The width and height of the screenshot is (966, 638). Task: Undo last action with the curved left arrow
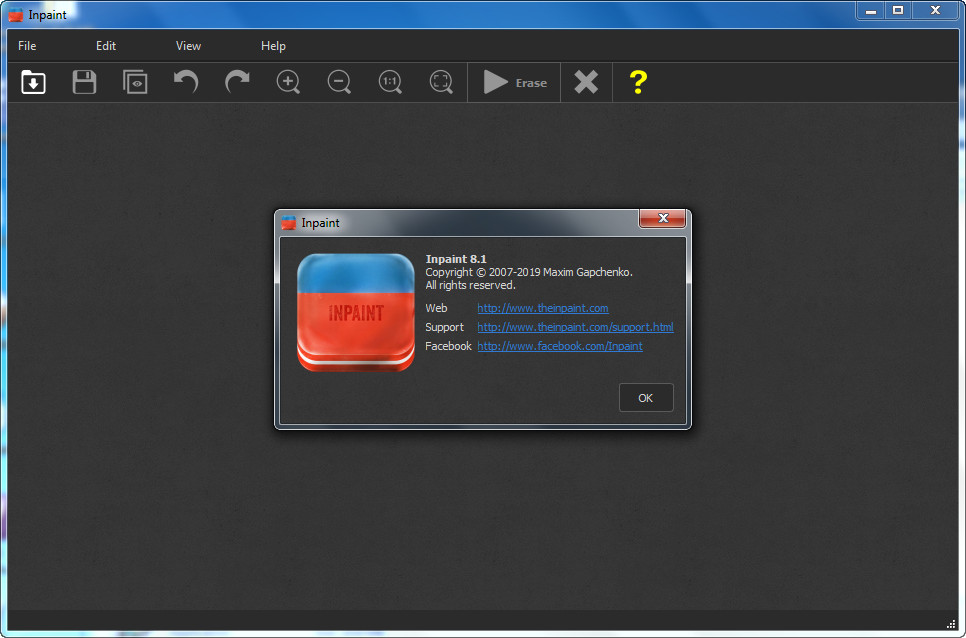pos(186,82)
